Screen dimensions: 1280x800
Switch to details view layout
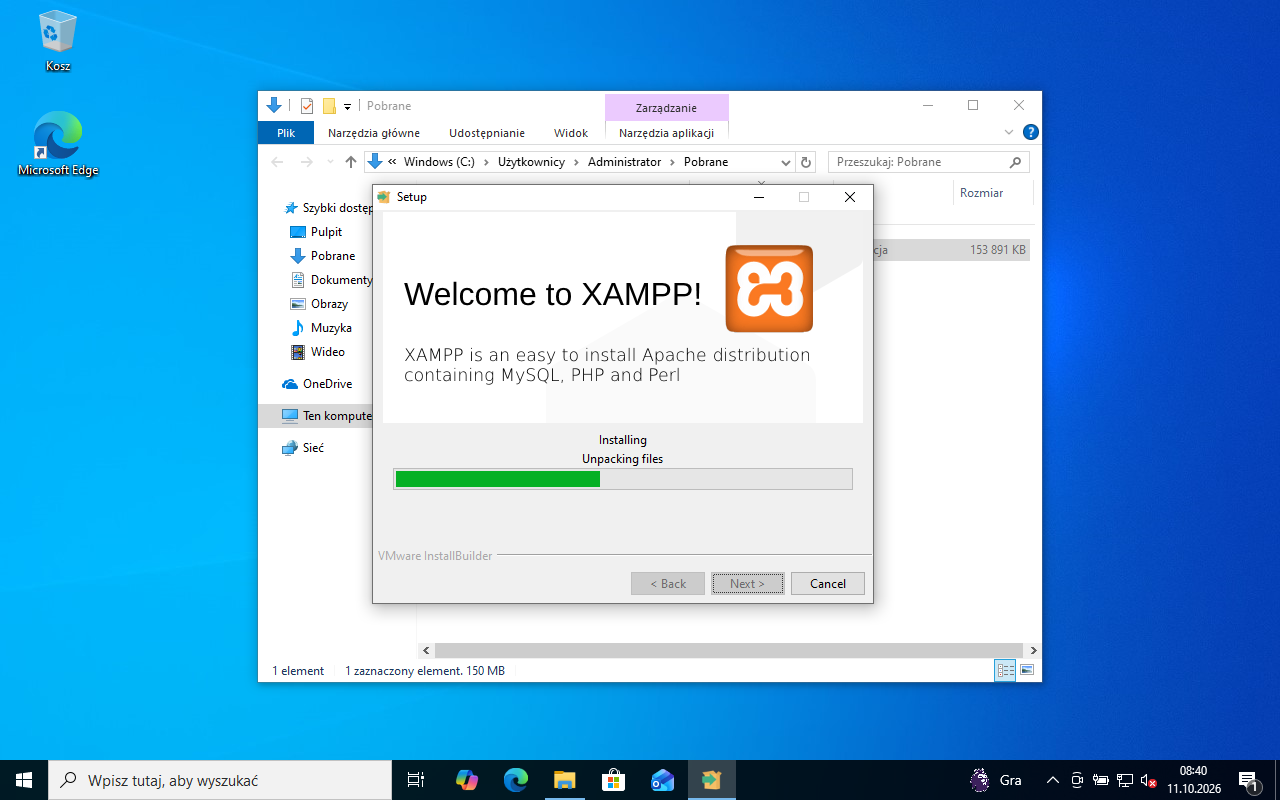[x=1005, y=670]
